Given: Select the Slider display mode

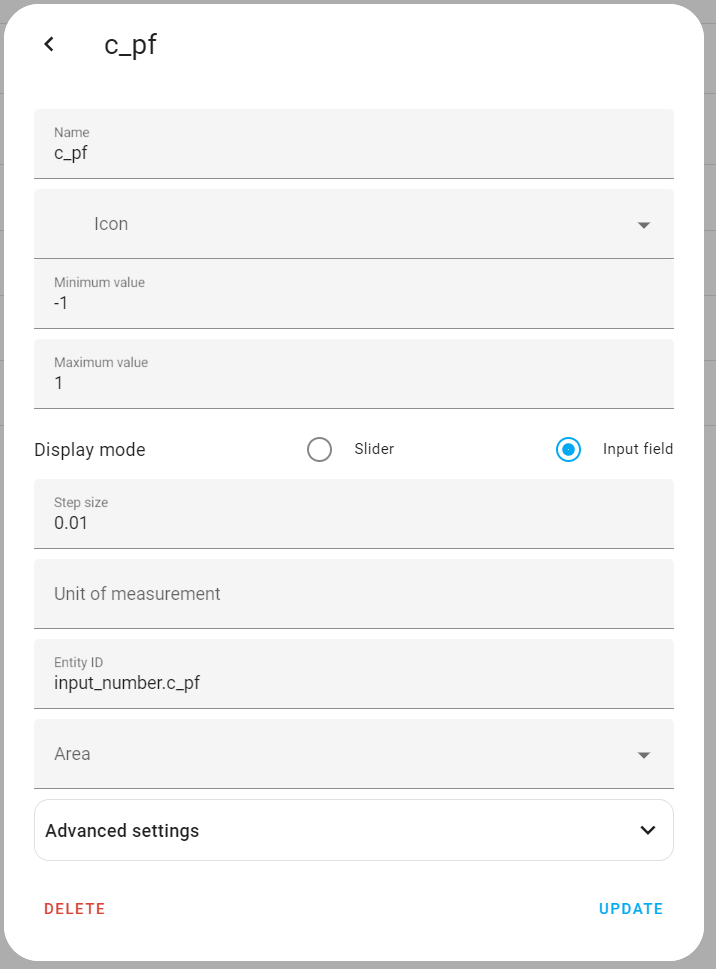Looking at the screenshot, I should [320, 450].
